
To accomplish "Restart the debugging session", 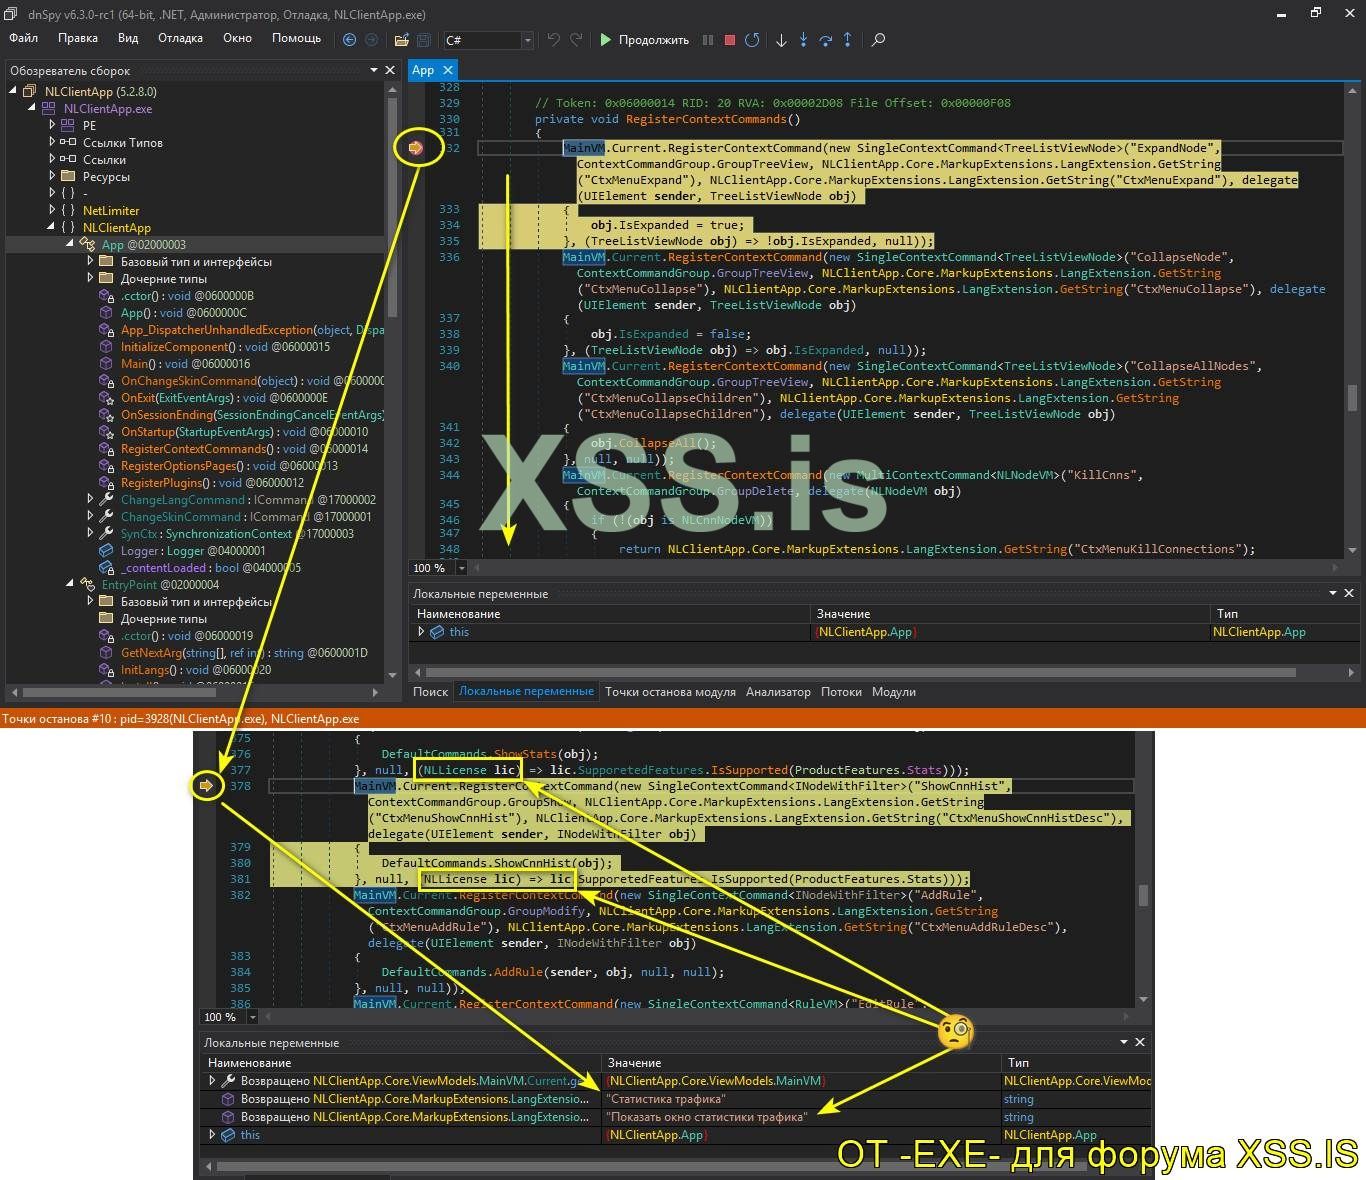I will click(x=752, y=40).
